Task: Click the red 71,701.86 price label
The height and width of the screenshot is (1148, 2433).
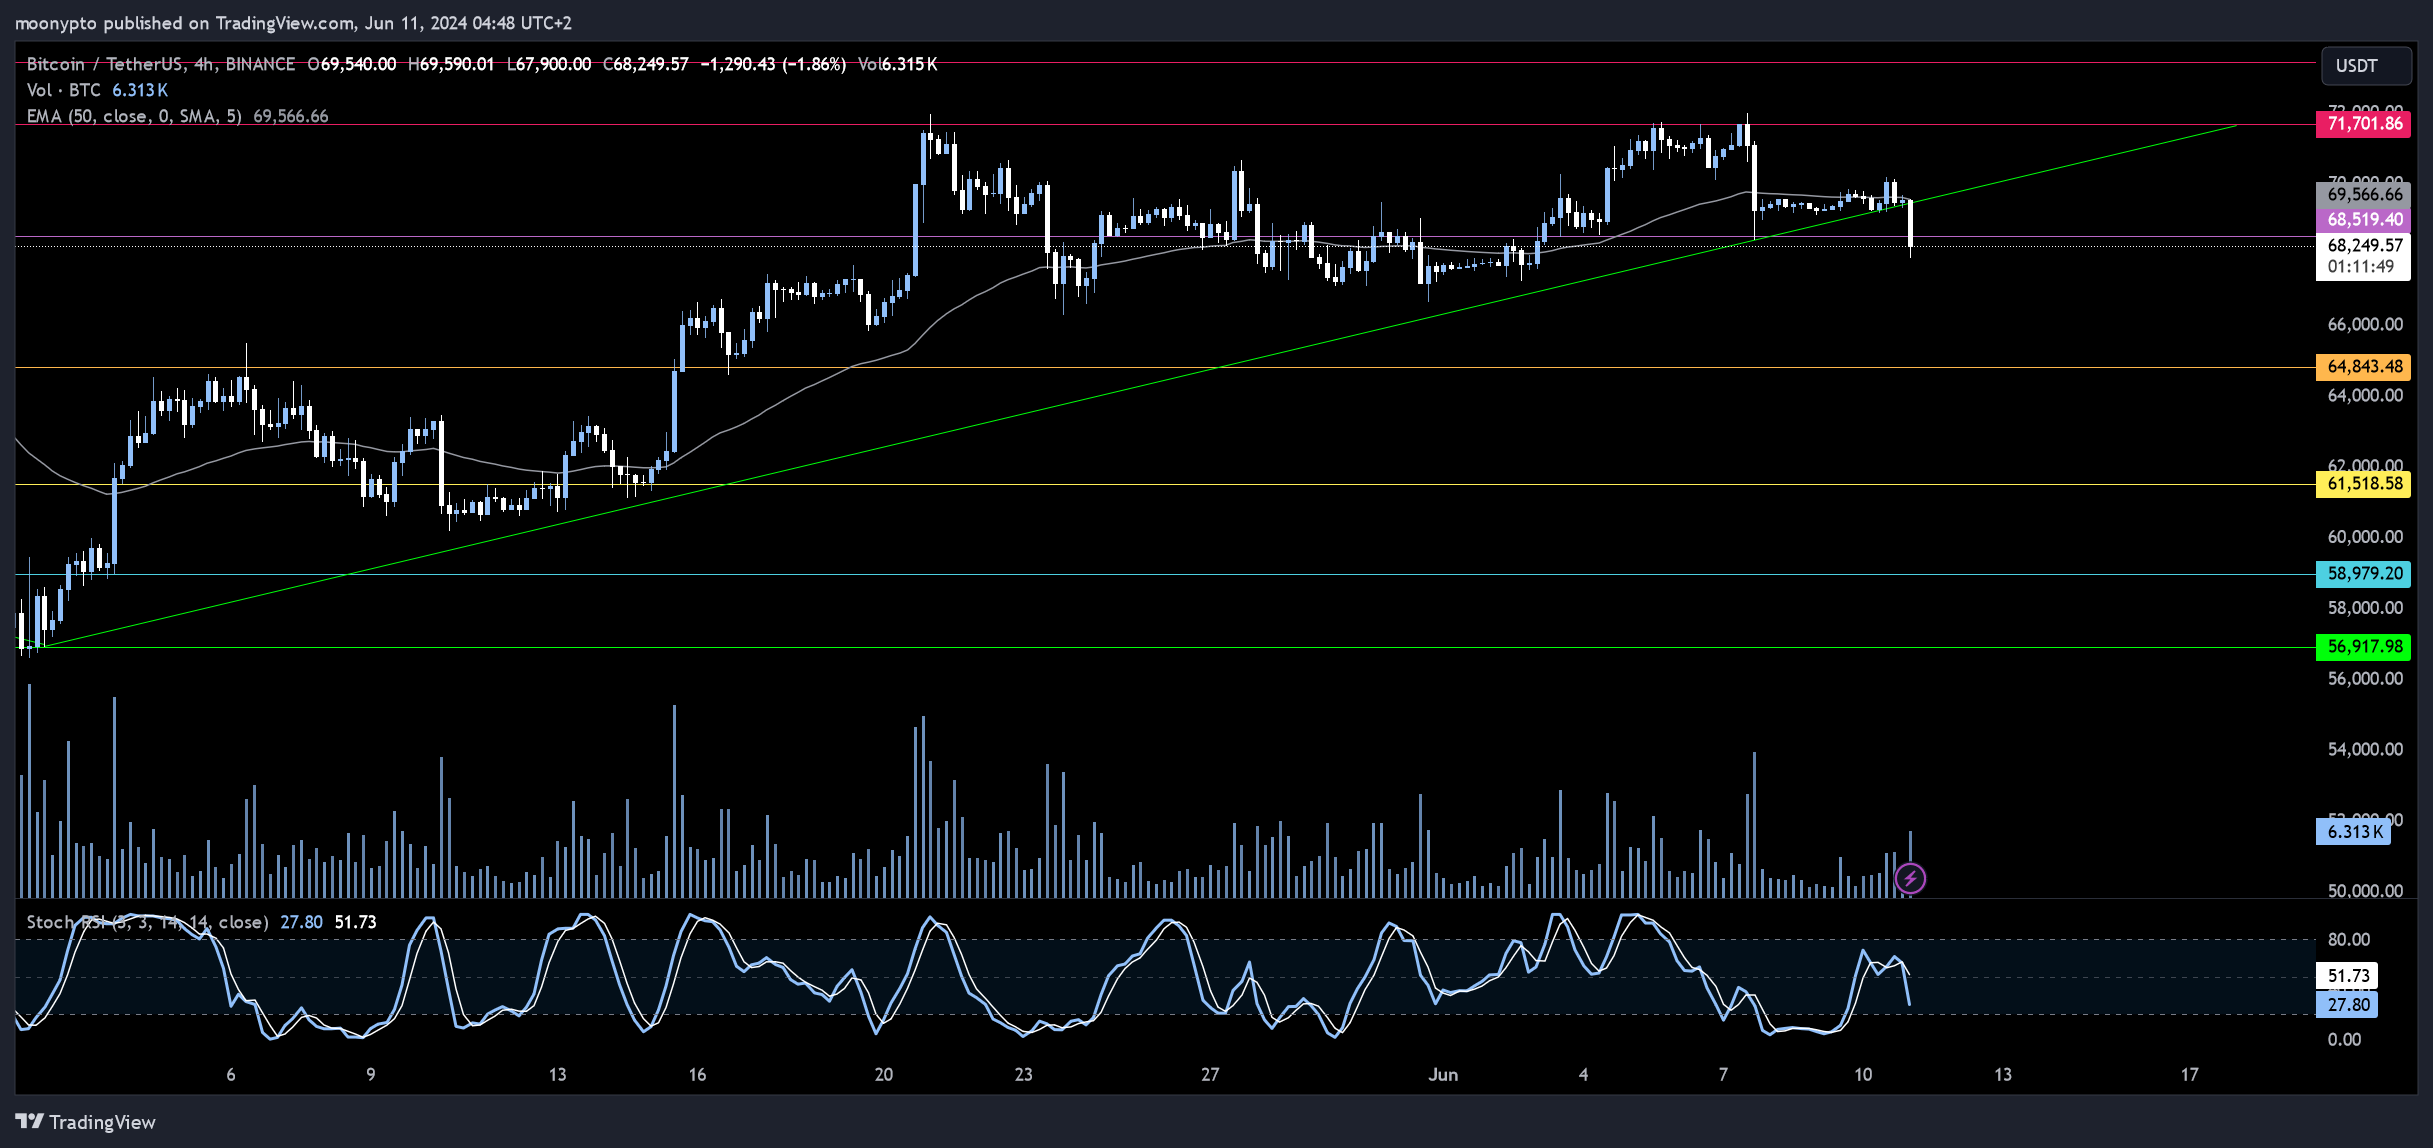Action: pyautogui.click(x=2364, y=124)
